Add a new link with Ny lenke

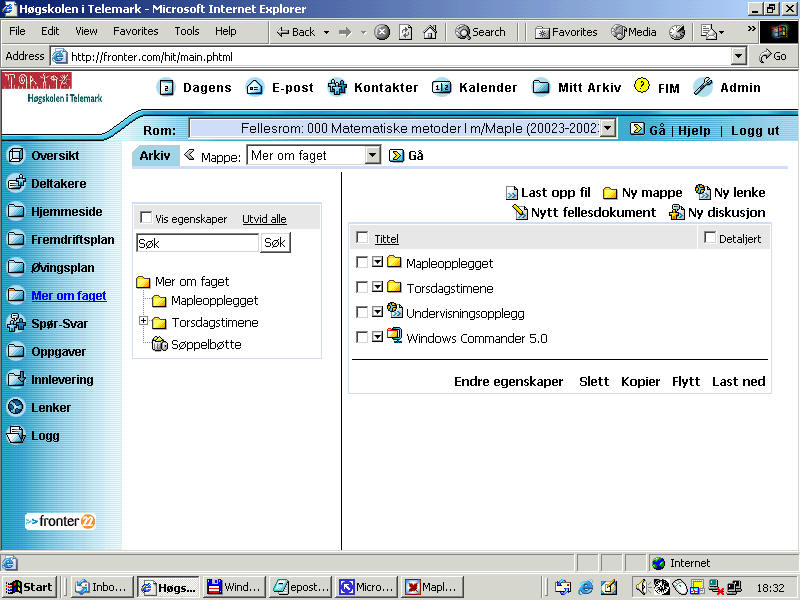[730, 192]
